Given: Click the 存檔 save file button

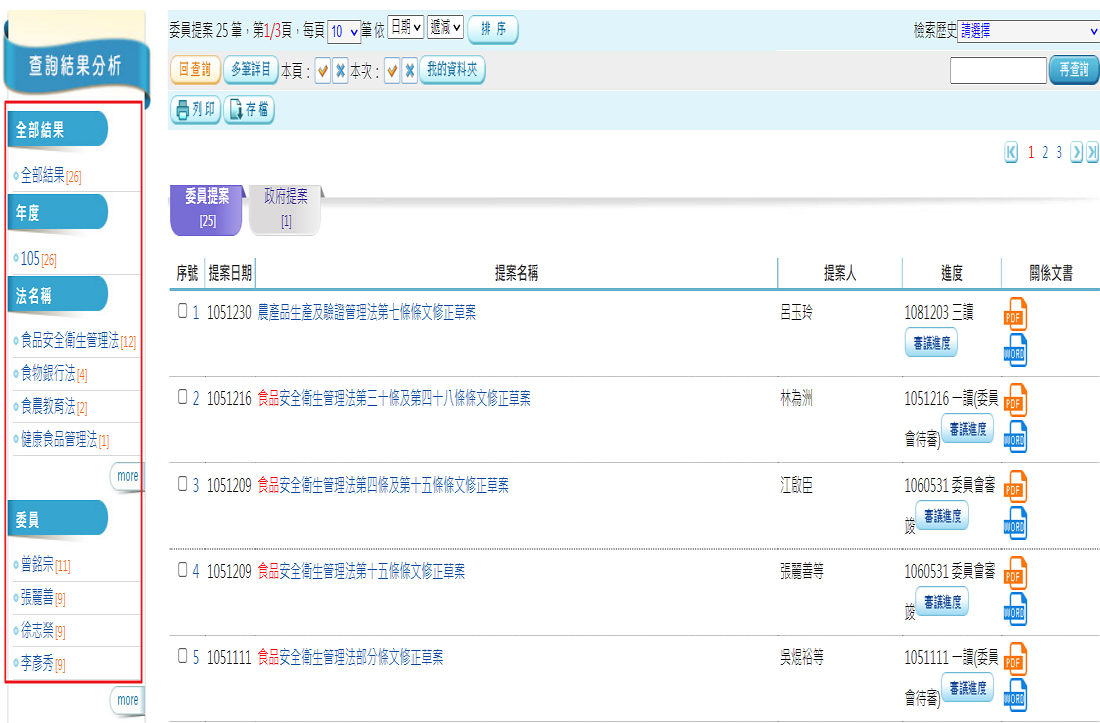Looking at the screenshot, I should click(249, 110).
